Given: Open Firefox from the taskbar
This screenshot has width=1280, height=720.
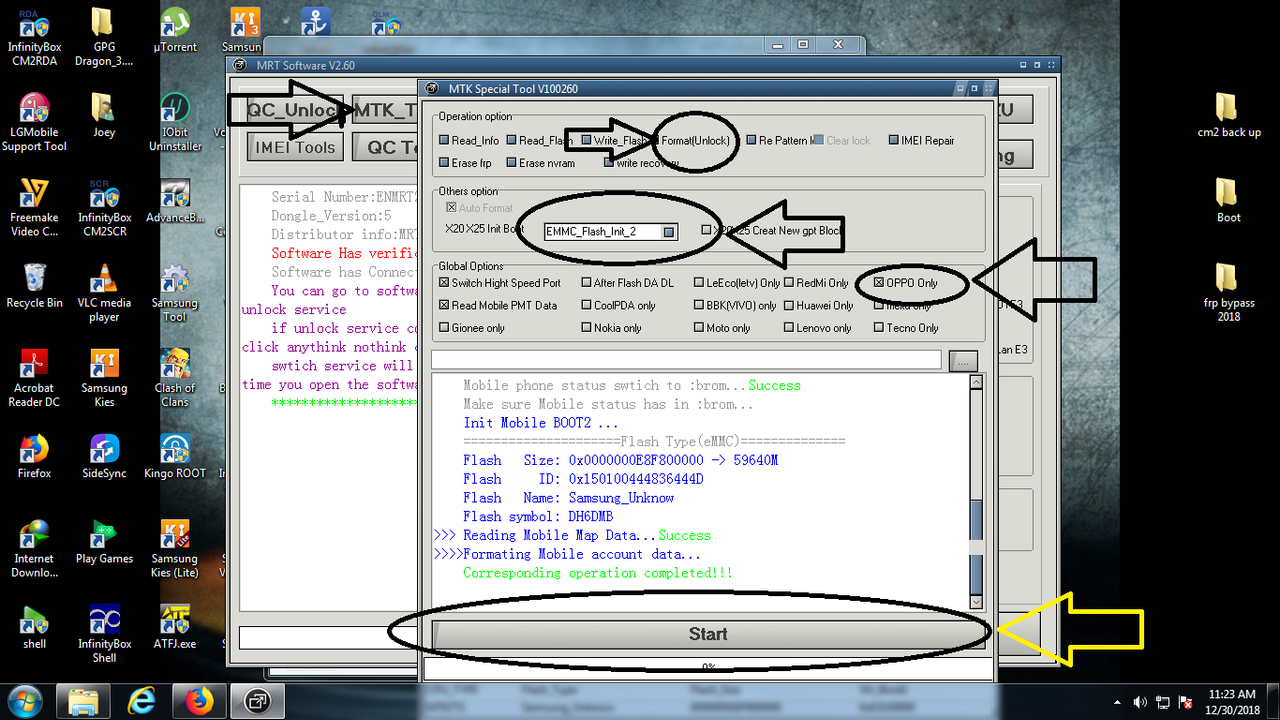Looking at the screenshot, I should [198, 700].
